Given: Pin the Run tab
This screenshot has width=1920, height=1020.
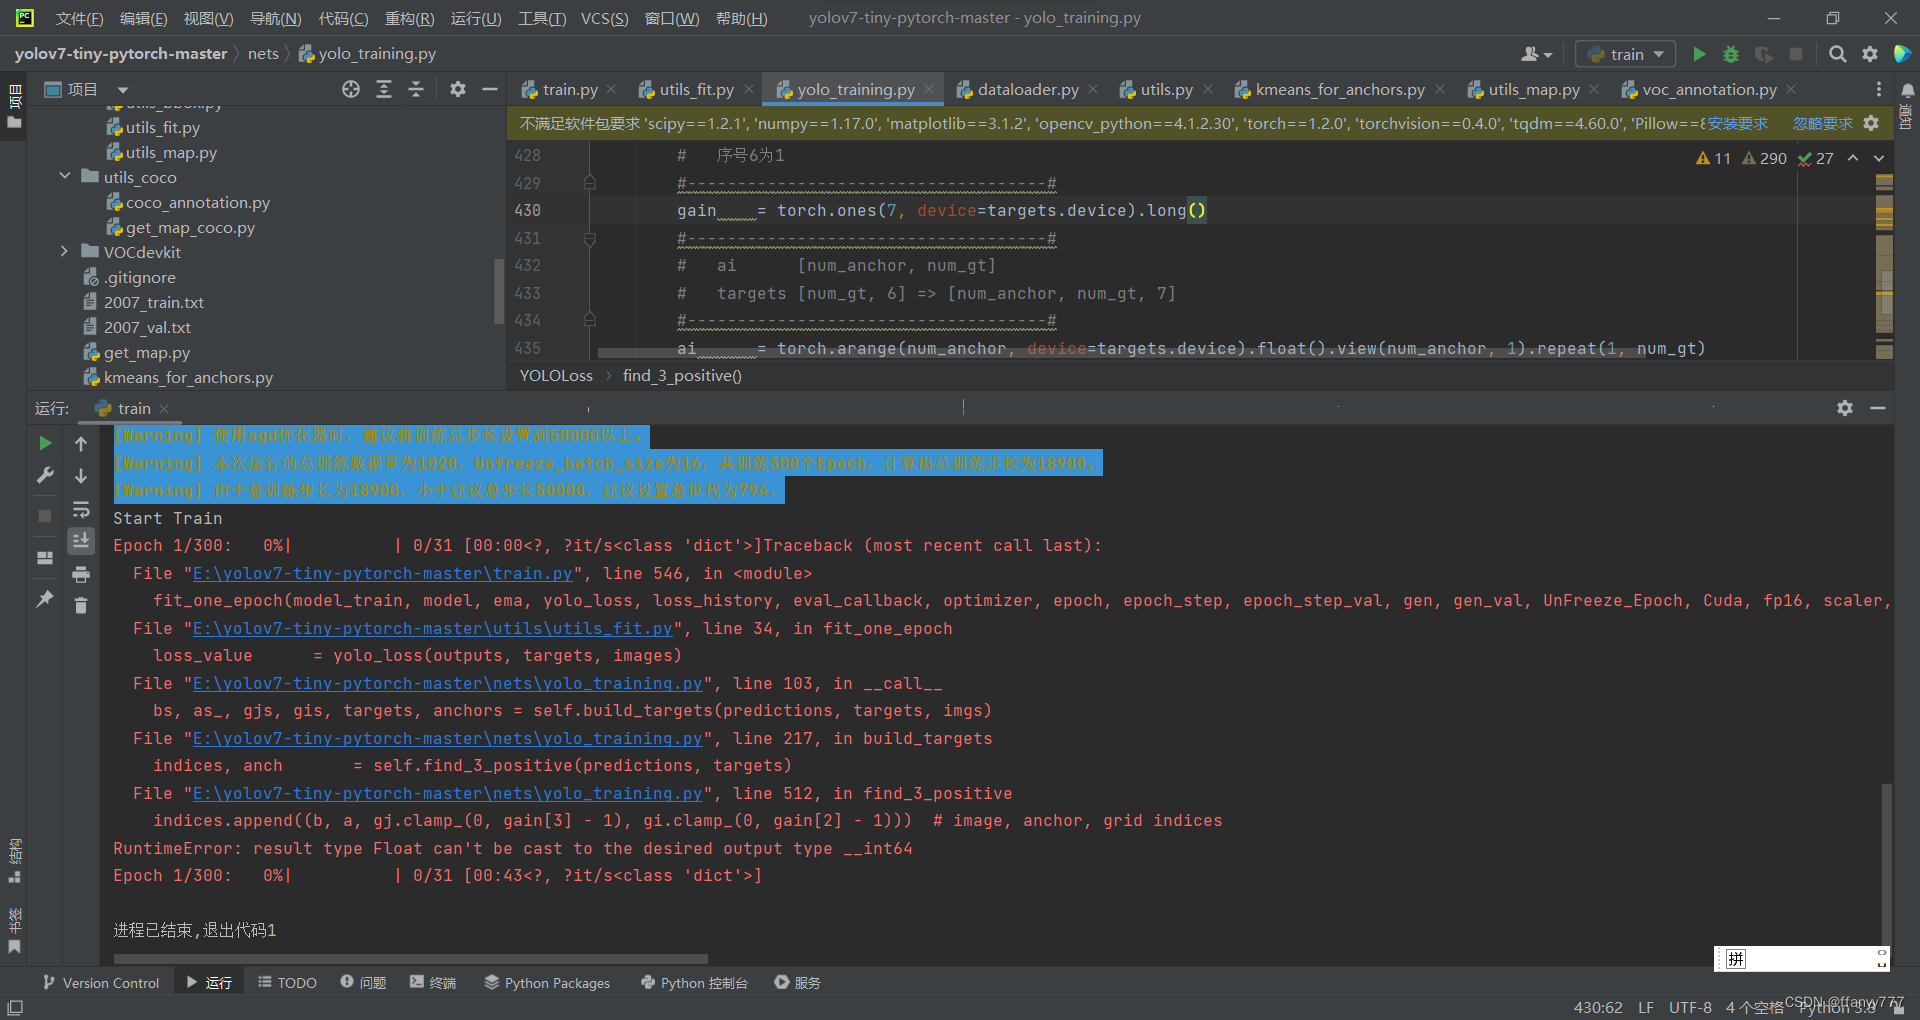Looking at the screenshot, I should [x=45, y=599].
